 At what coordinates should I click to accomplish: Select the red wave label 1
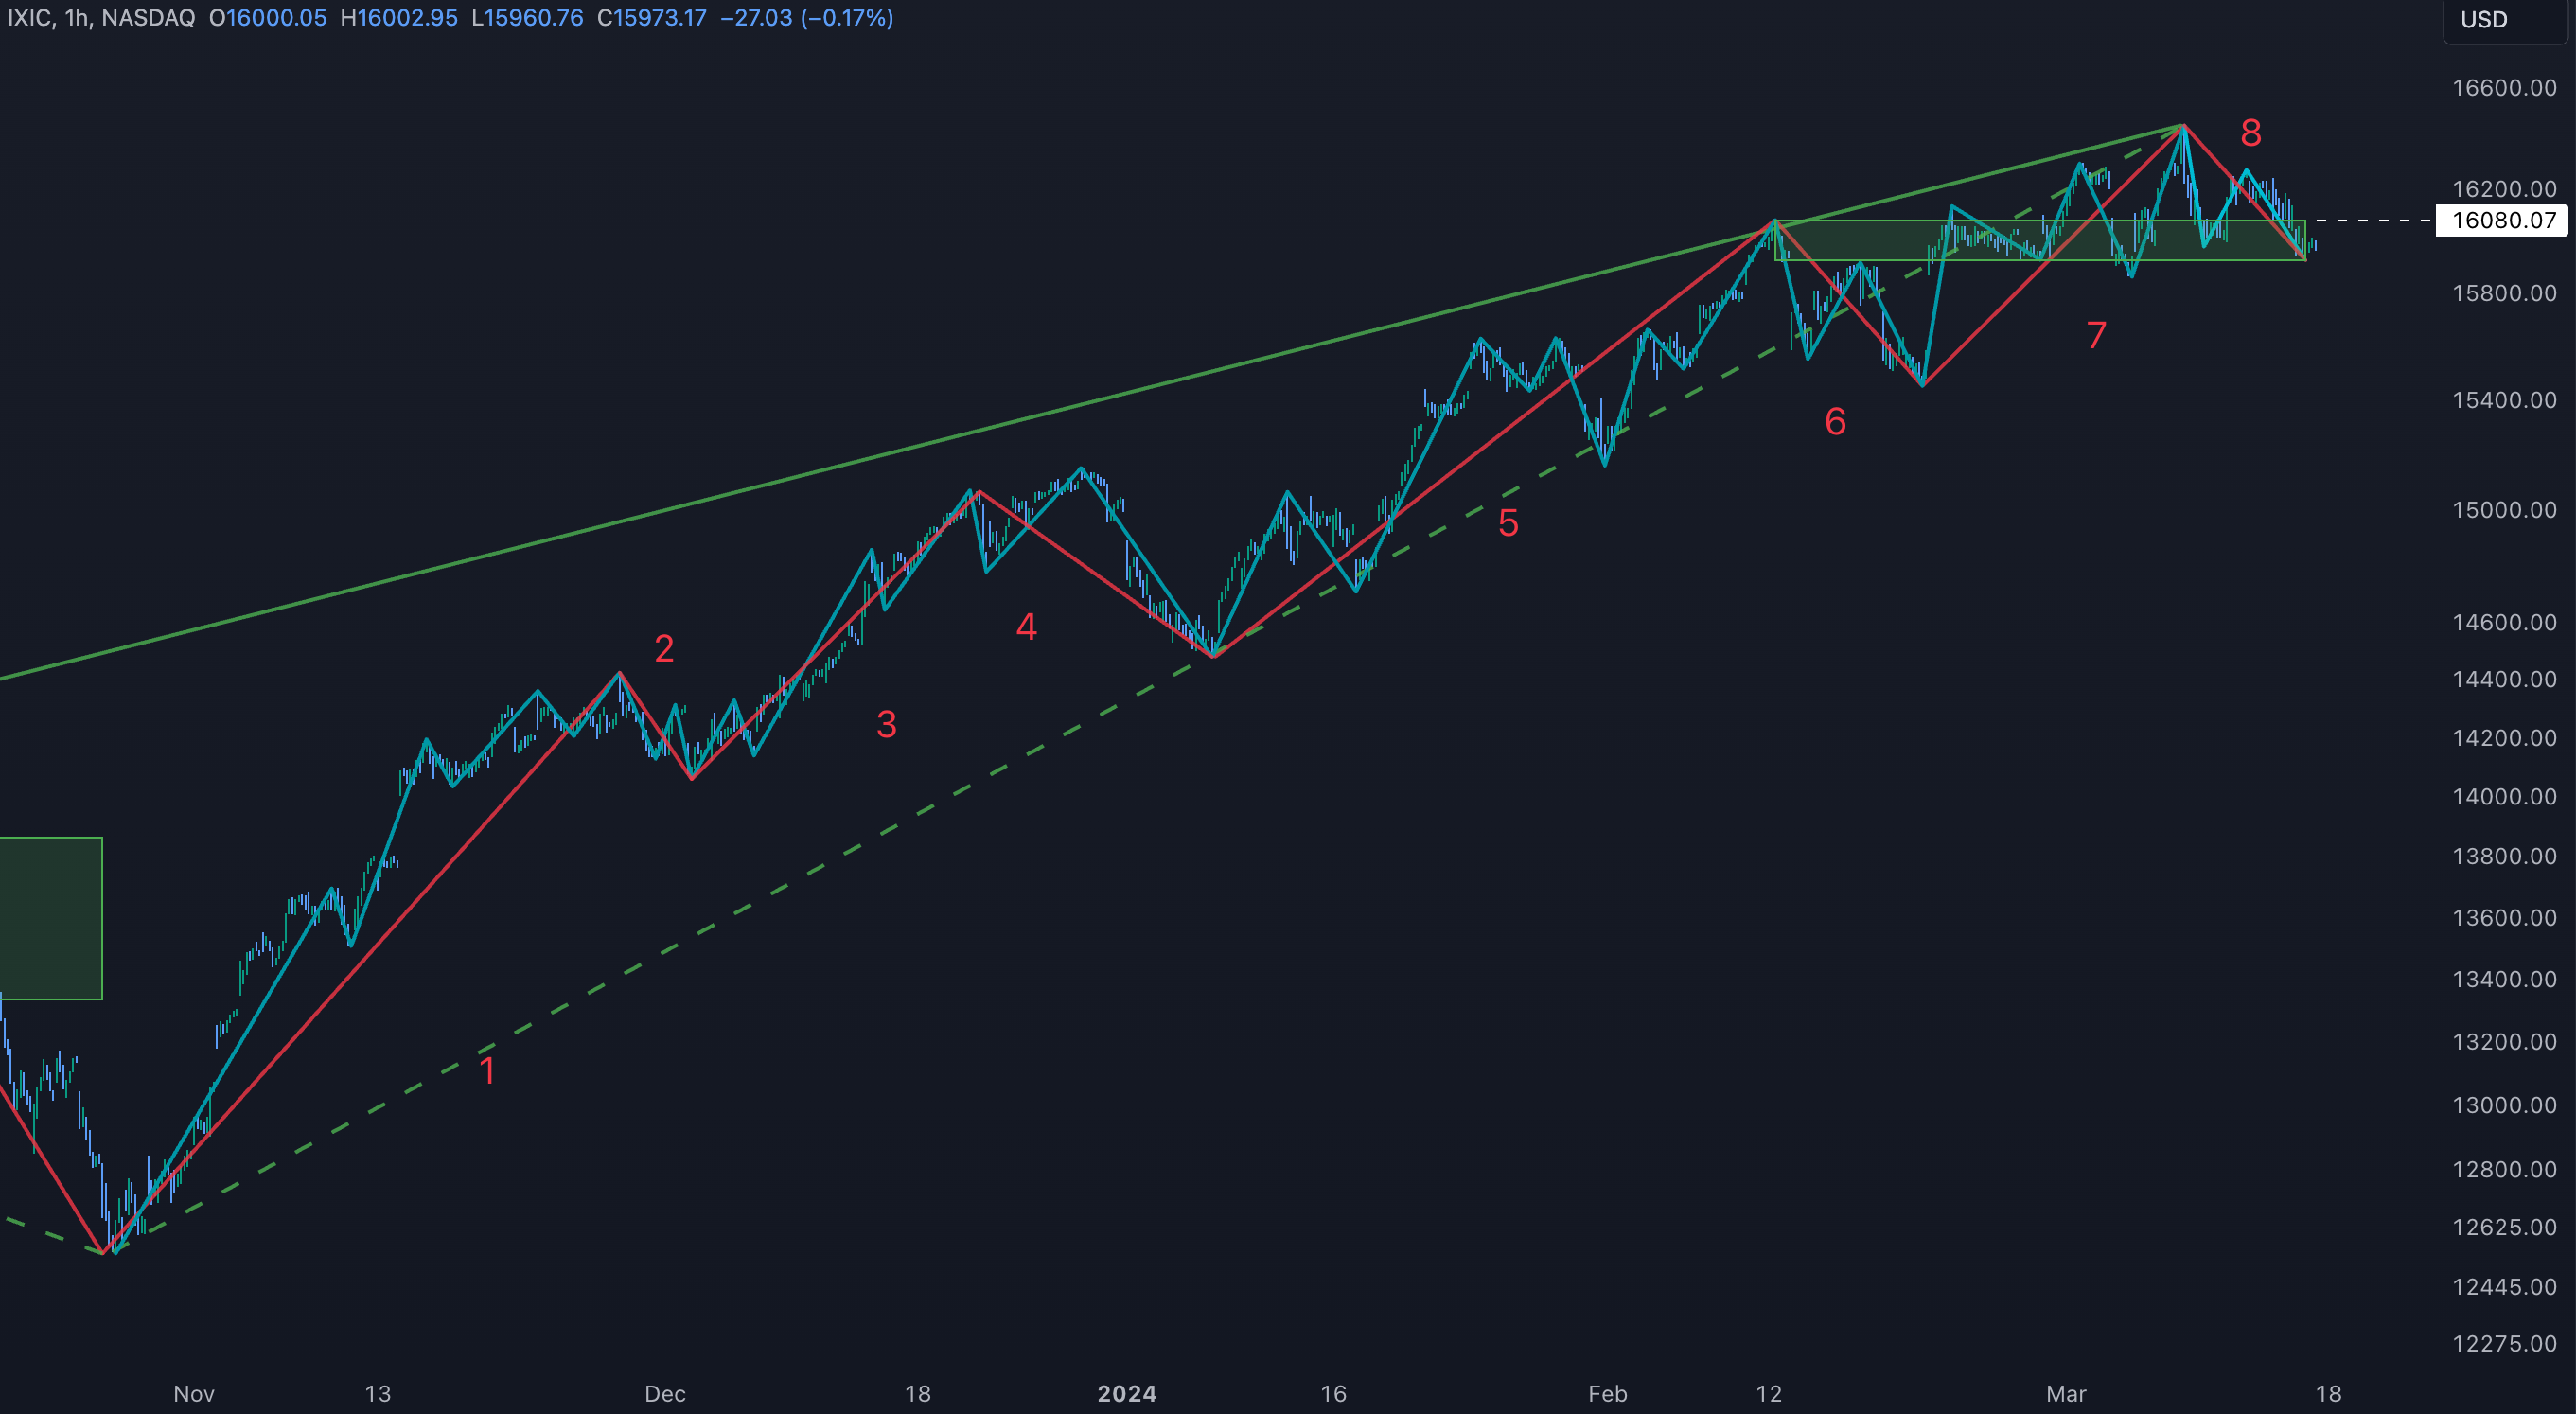488,1071
